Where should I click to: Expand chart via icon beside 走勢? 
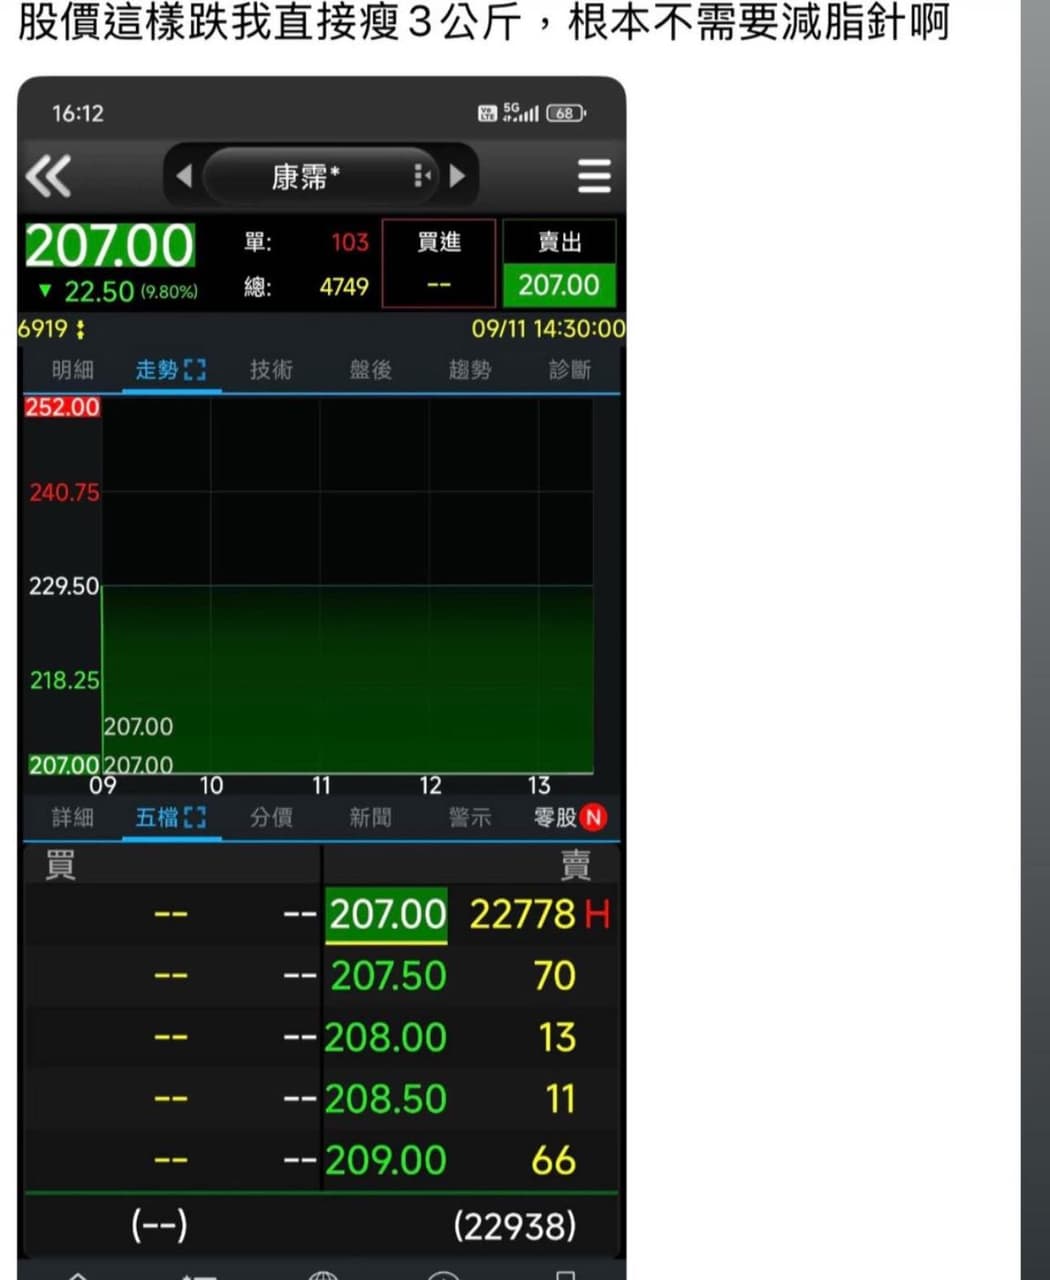pos(196,370)
